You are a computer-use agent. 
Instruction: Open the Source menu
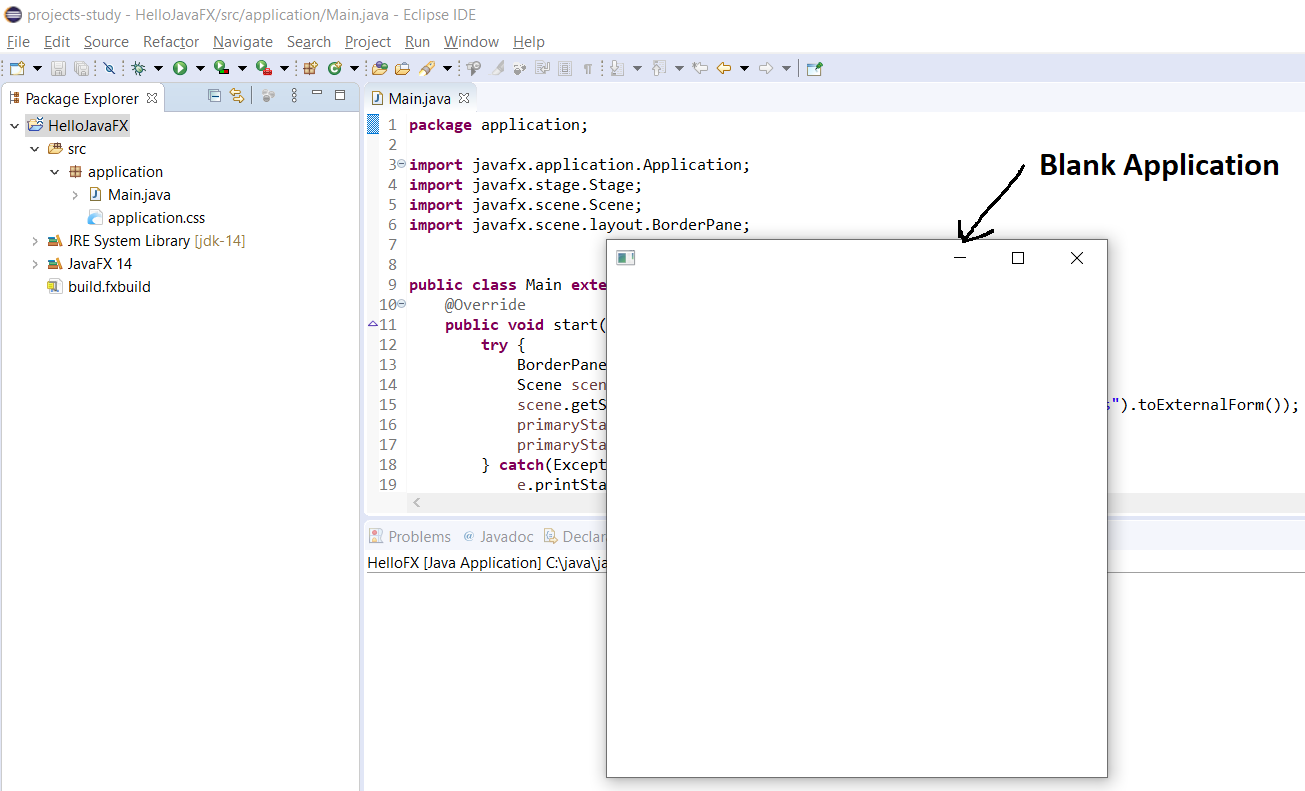tap(106, 41)
